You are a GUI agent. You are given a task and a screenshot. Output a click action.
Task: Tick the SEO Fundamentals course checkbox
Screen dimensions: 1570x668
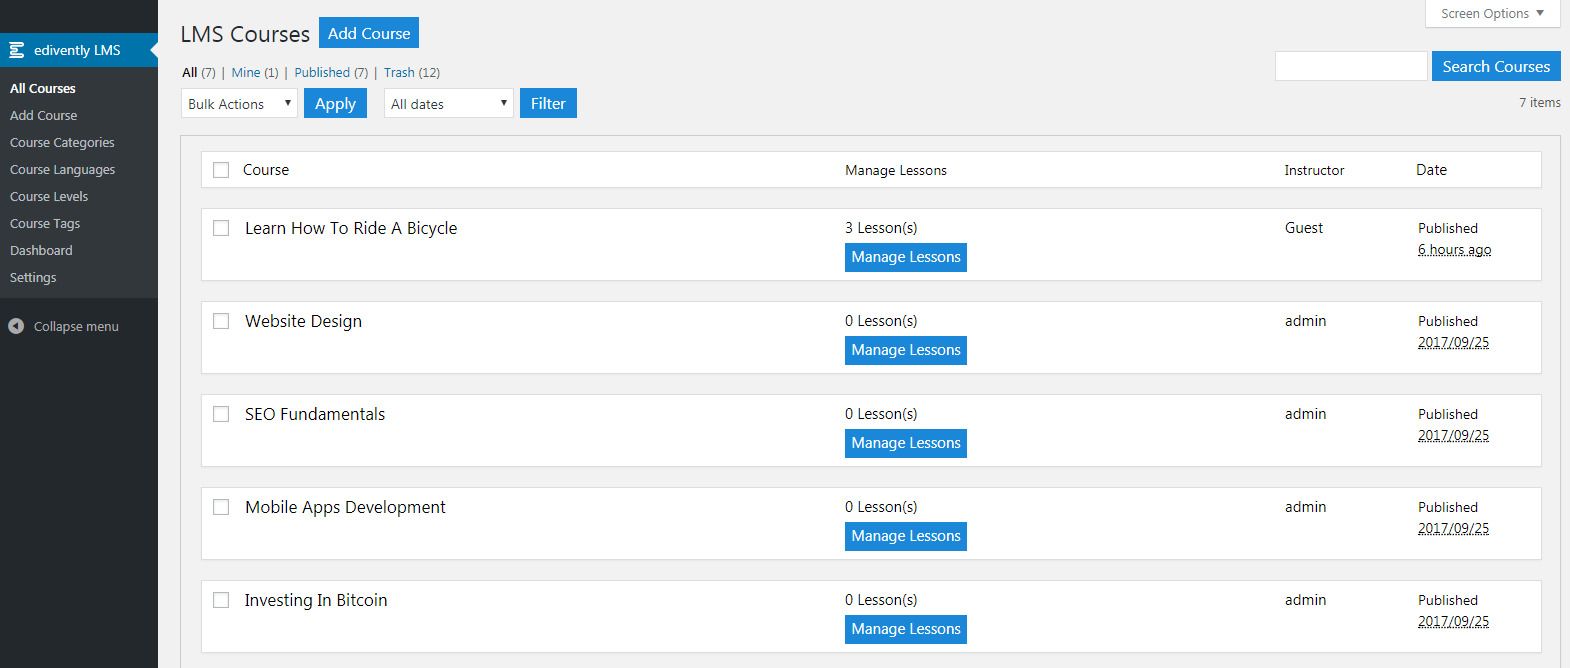[221, 414]
